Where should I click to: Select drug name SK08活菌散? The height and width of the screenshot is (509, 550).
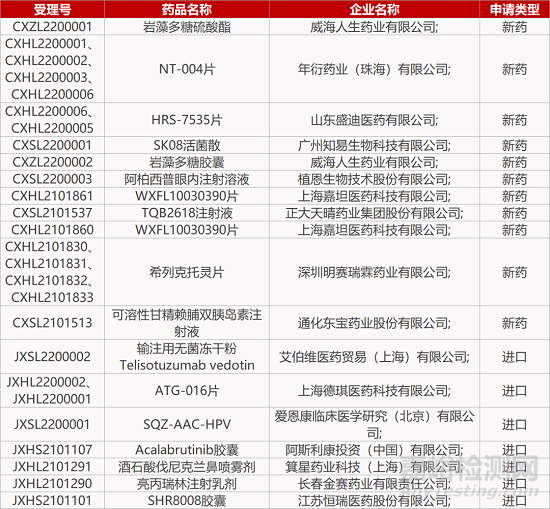[x=187, y=145]
